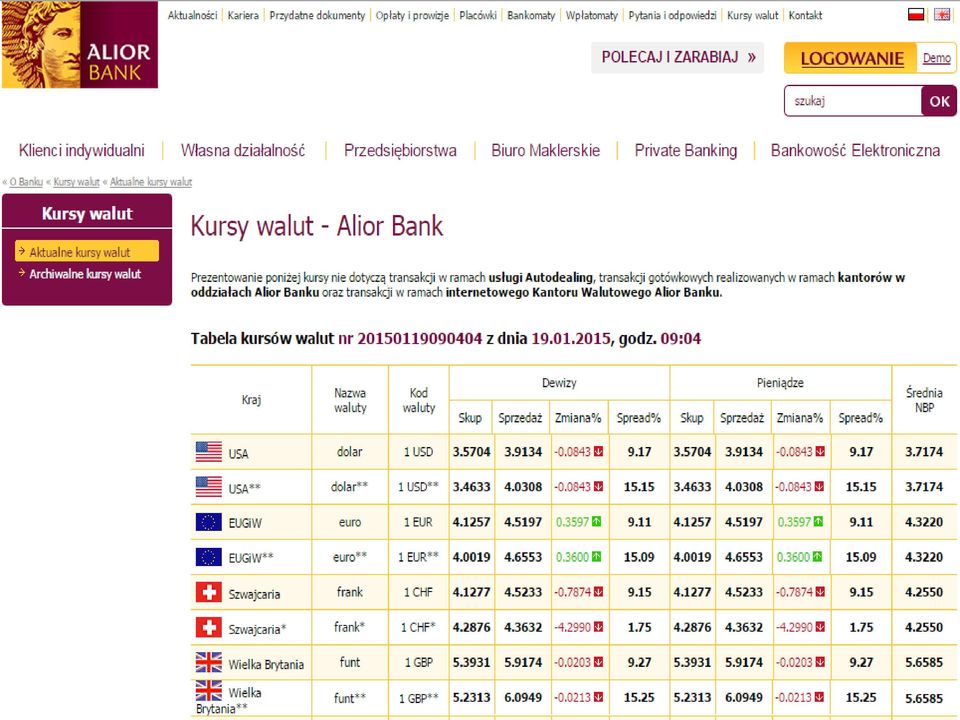Click green up arrow in EUR Dewizy Zmiana%
This screenshot has height=720, width=960.
(596, 522)
